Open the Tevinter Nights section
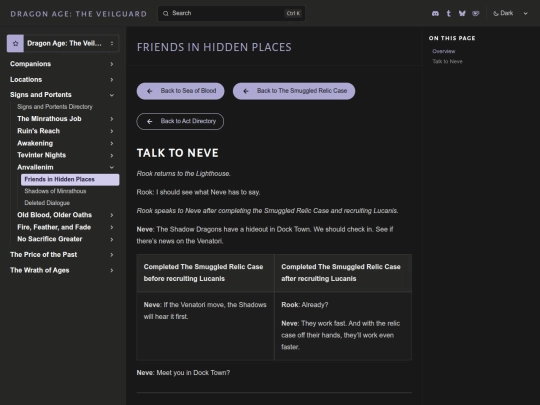540x405 pixels. point(41,155)
